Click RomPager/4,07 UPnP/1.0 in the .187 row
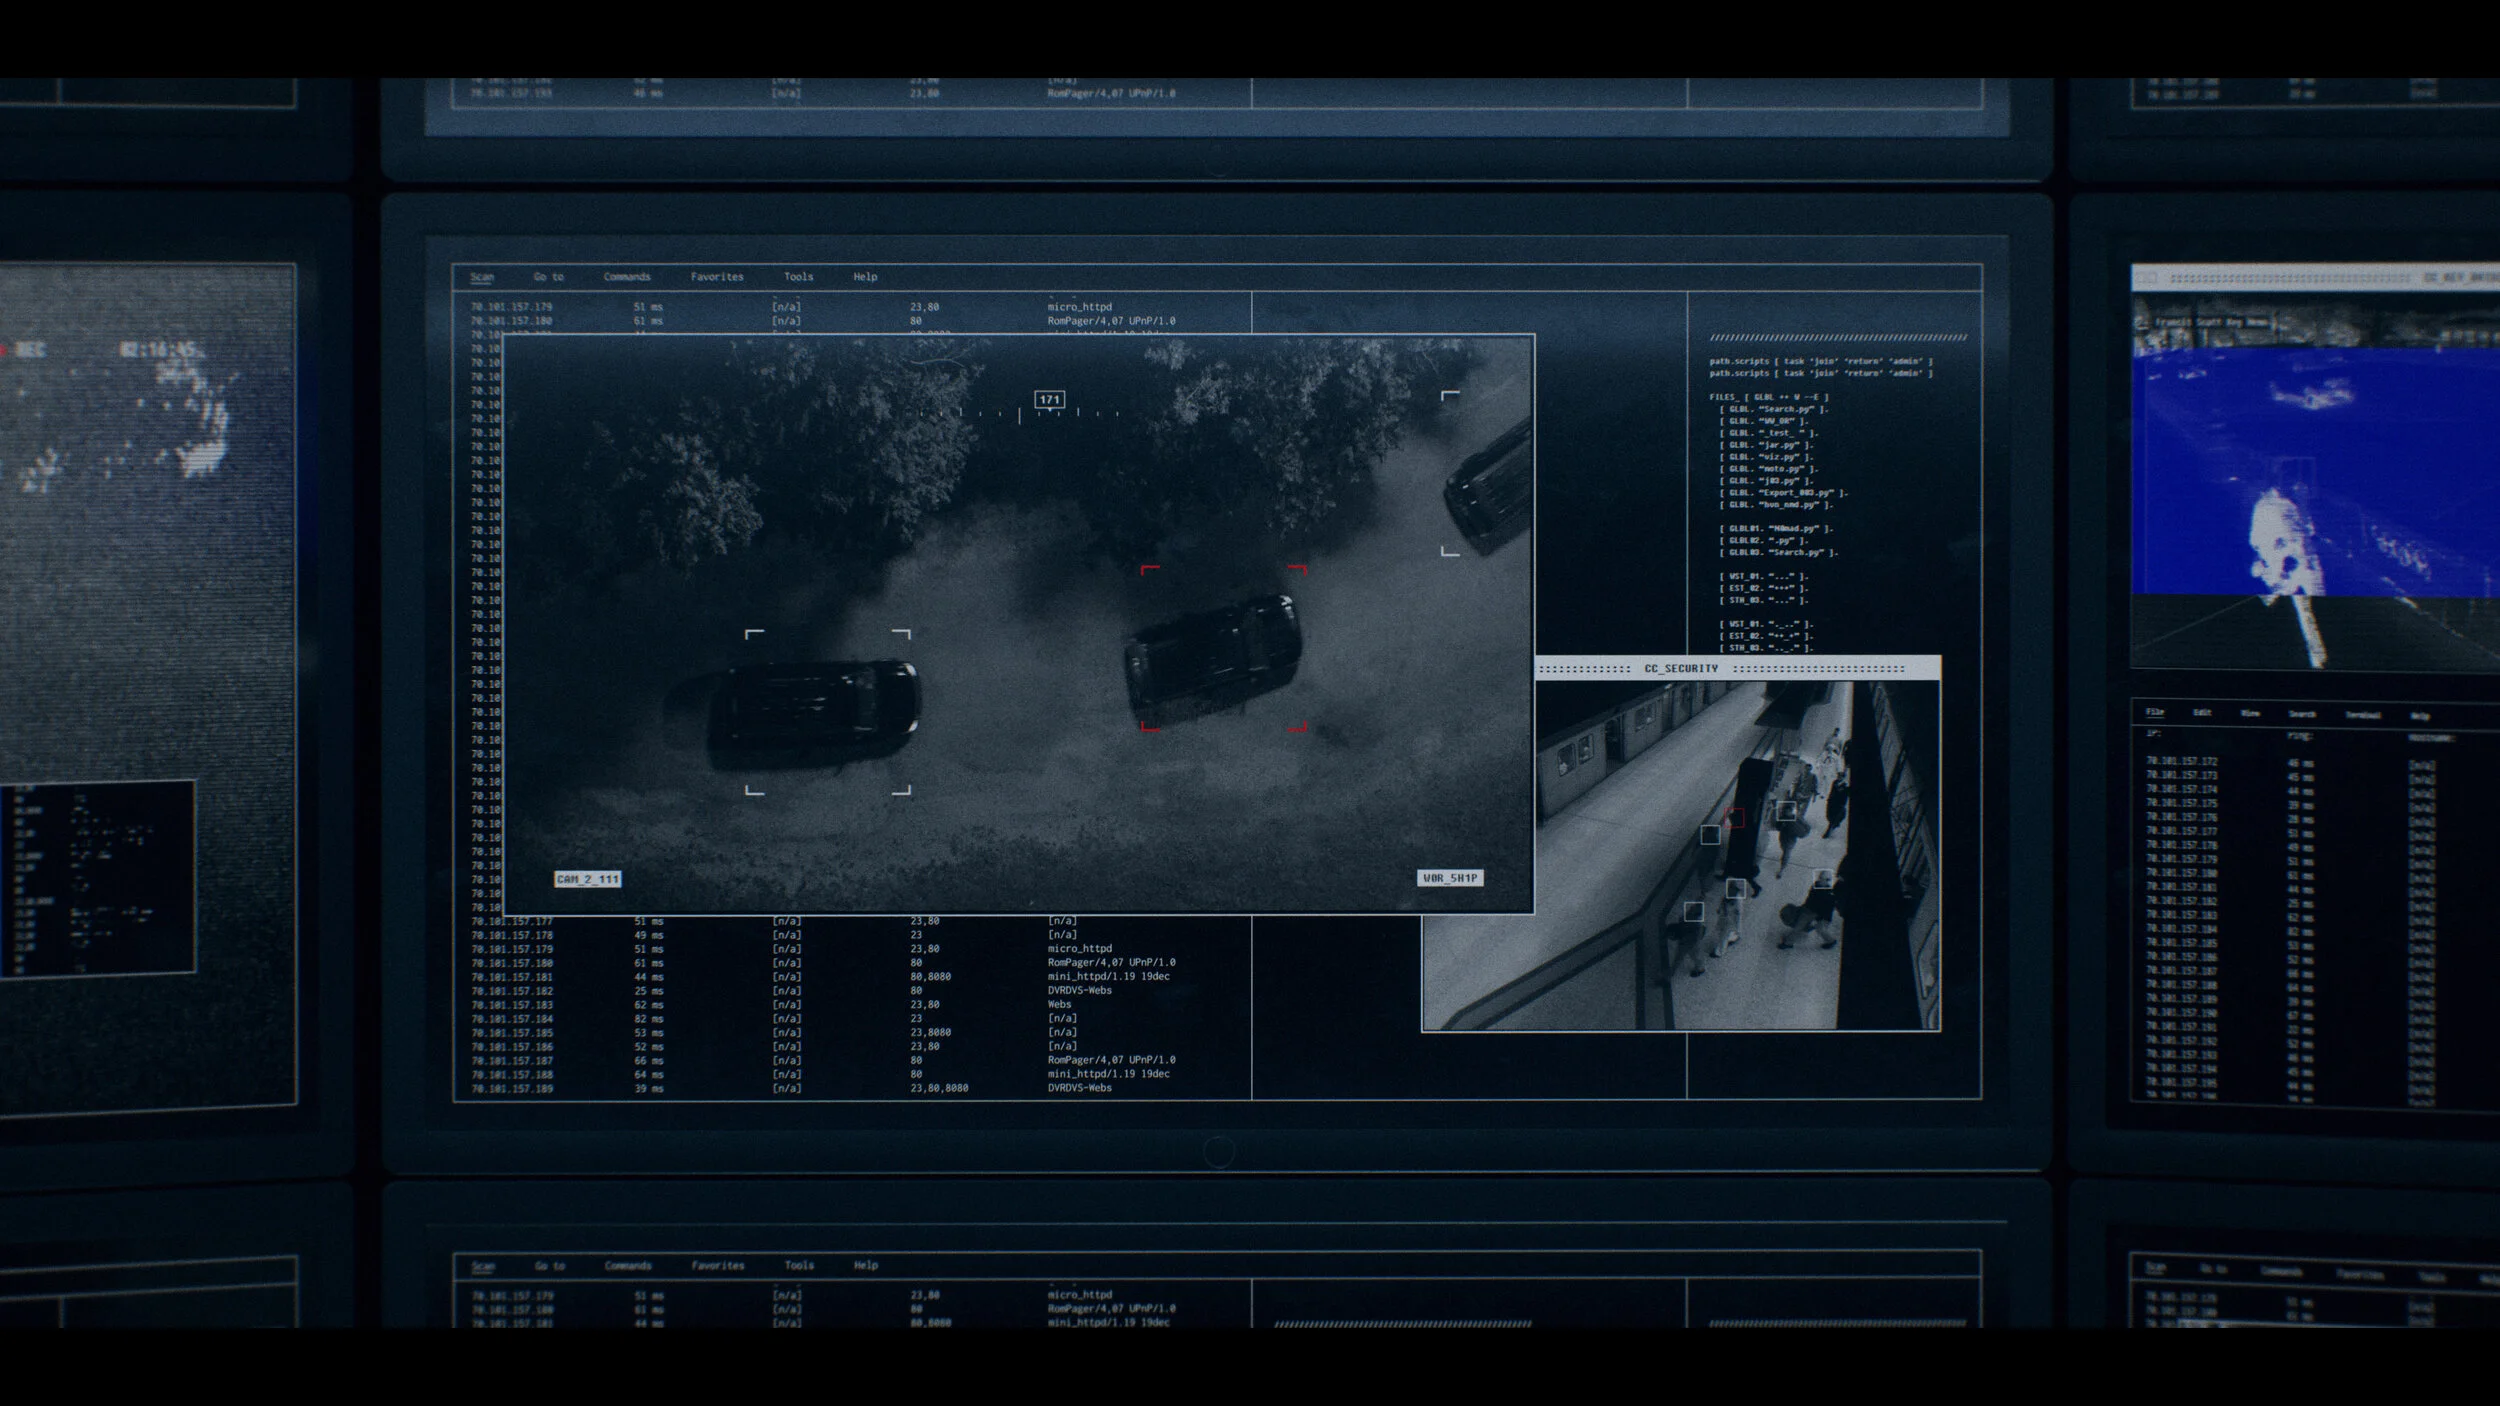The image size is (2500, 1406). [x=1111, y=1060]
